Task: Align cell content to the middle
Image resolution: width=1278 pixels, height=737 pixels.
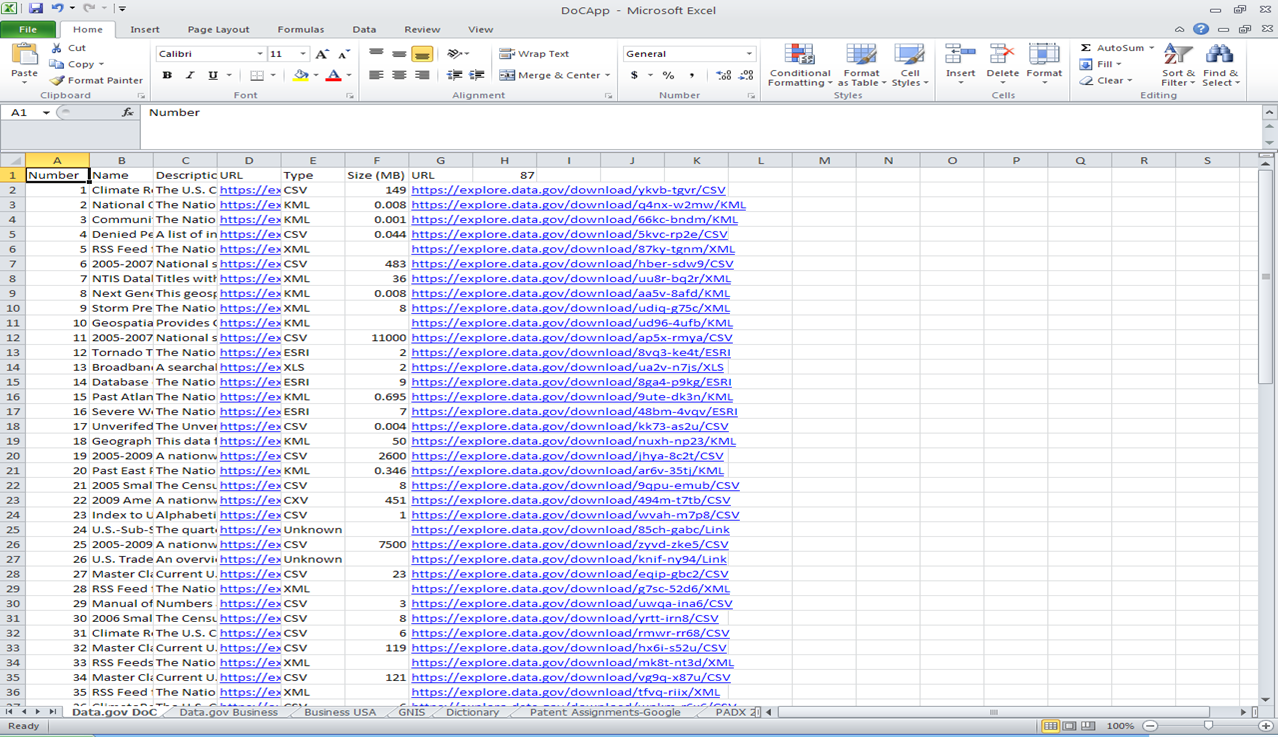Action: (x=399, y=54)
